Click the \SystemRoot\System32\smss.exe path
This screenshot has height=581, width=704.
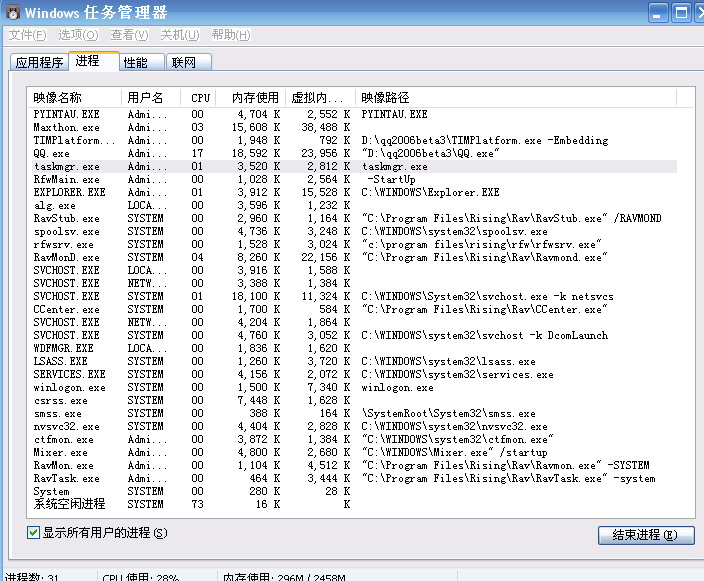point(449,414)
